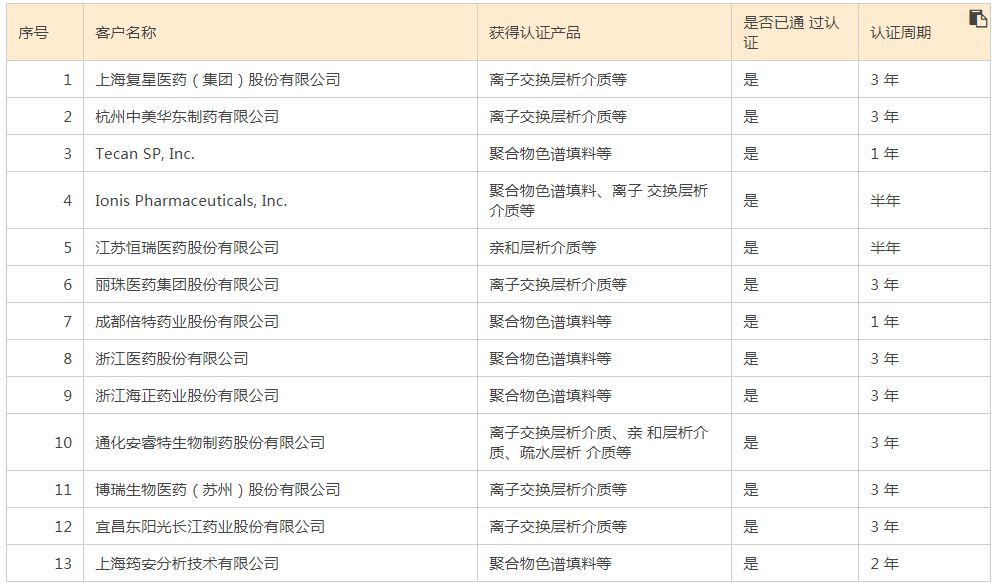Select the Tecan SP, Inc. cell
Image resolution: width=995 pixels, height=587 pixels.
pos(145,154)
